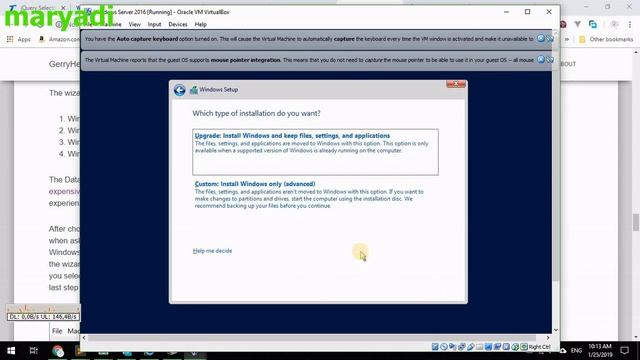Screen dimensions: 640x360
Task: Maximize the VirtualBox window
Action: [x=527, y=12]
